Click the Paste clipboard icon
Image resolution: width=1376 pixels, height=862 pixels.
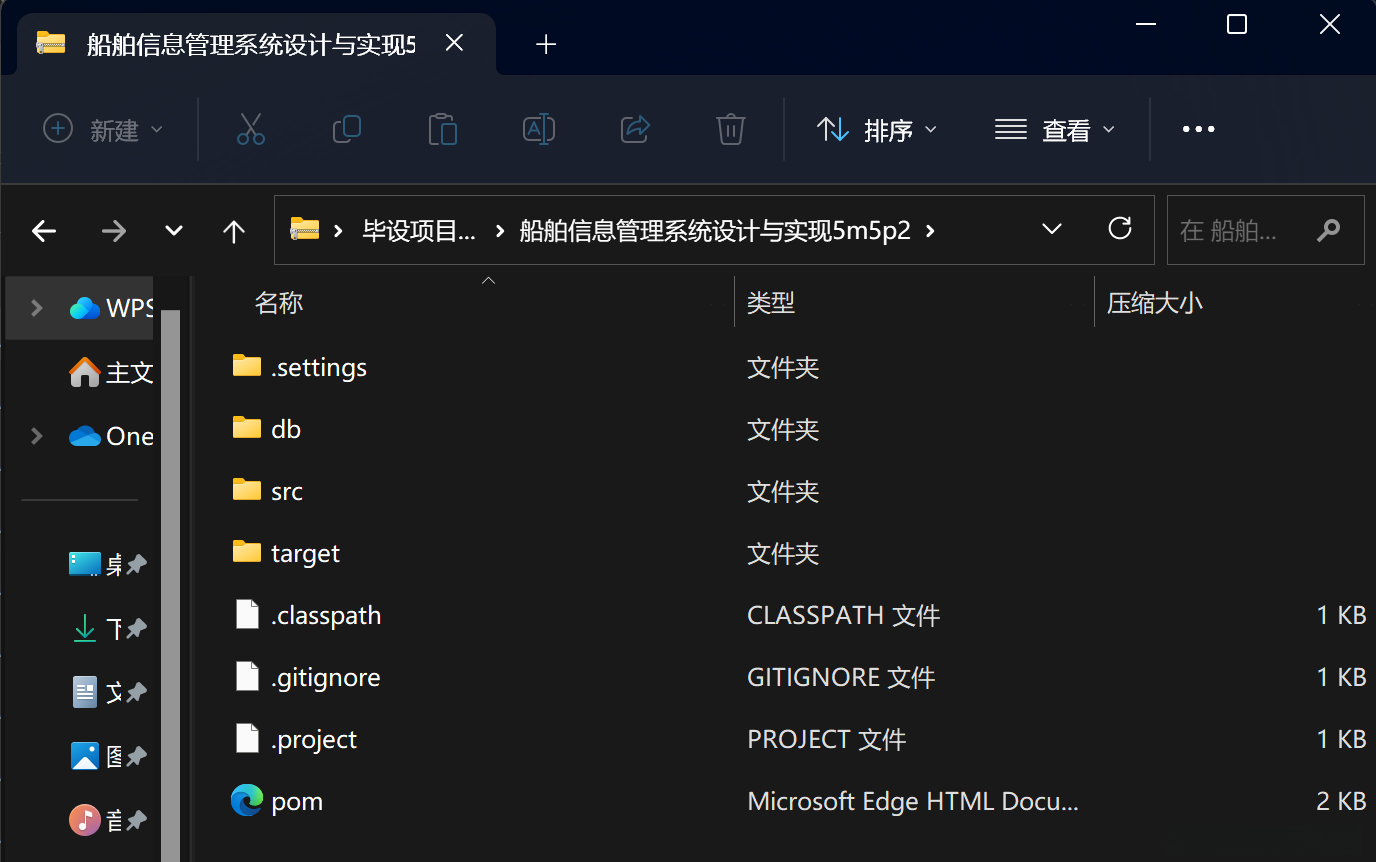(x=442, y=129)
